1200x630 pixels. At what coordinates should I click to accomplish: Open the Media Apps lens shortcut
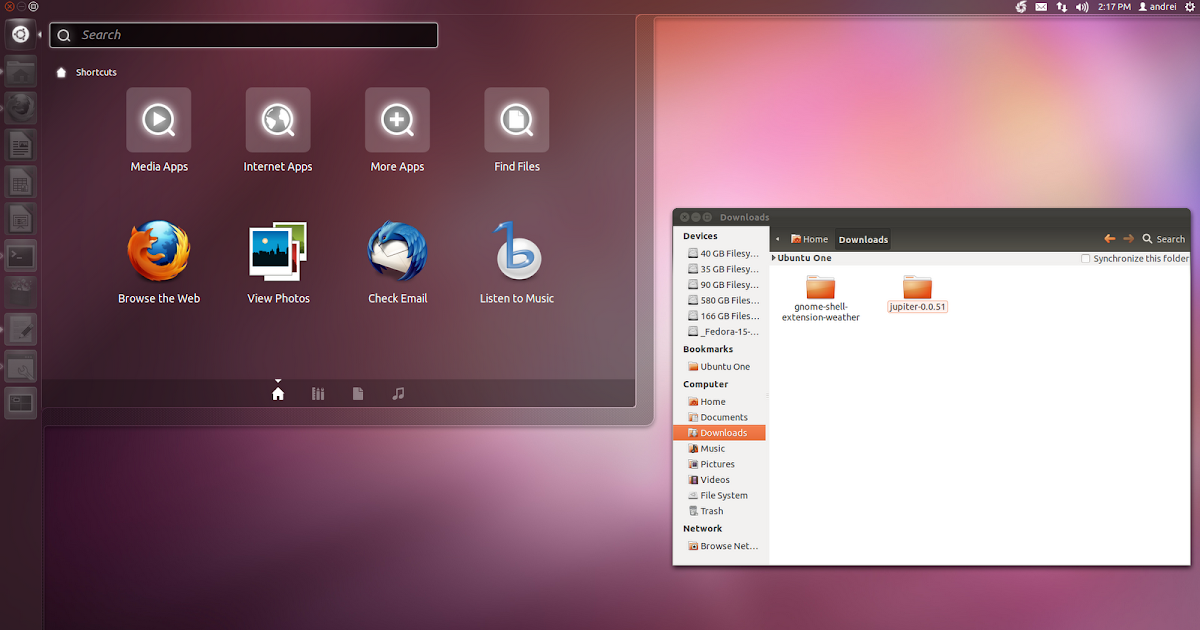(x=158, y=120)
